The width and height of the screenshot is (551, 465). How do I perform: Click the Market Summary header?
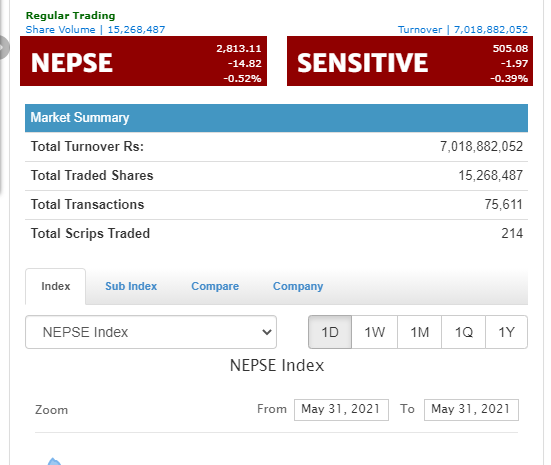(x=276, y=118)
